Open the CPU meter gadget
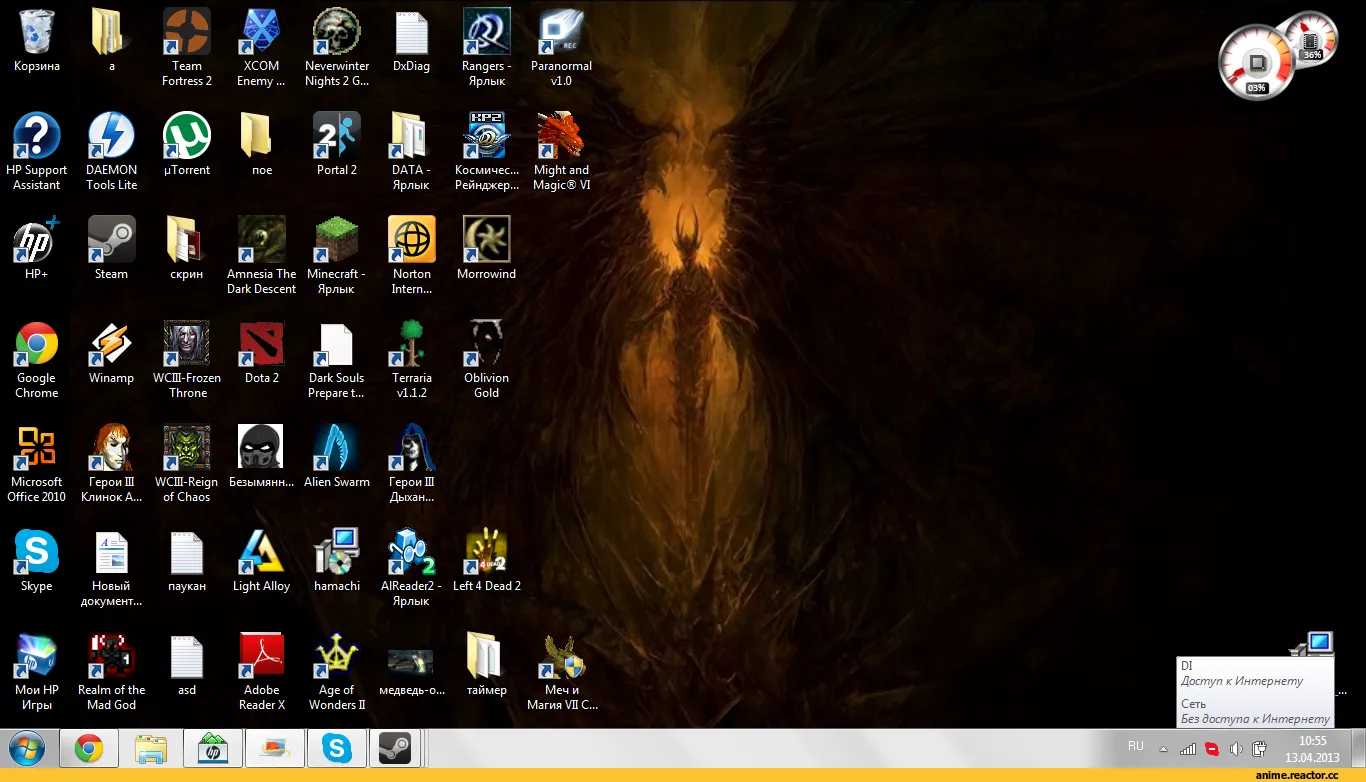The height and width of the screenshot is (782, 1366). pyautogui.click(x=1256, y=64)
